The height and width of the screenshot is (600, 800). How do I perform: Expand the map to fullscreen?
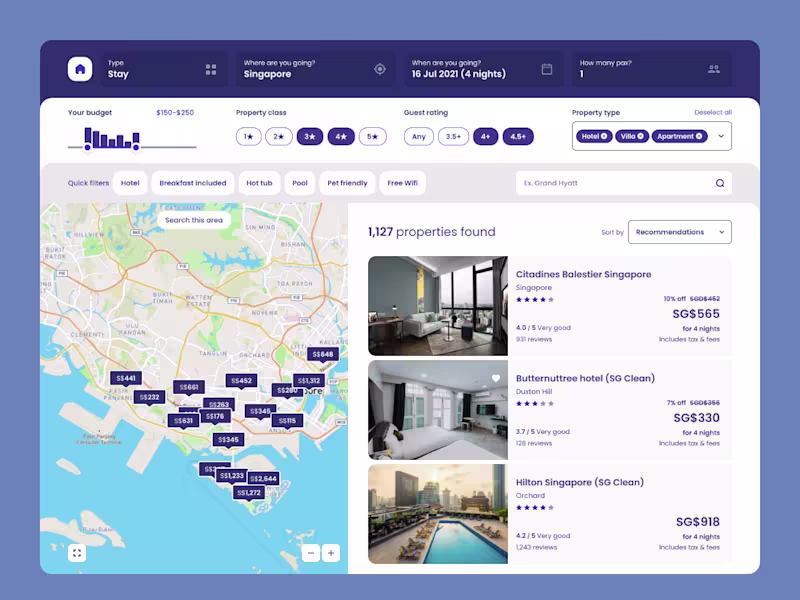pyautogui.click(x=77, y=553)
